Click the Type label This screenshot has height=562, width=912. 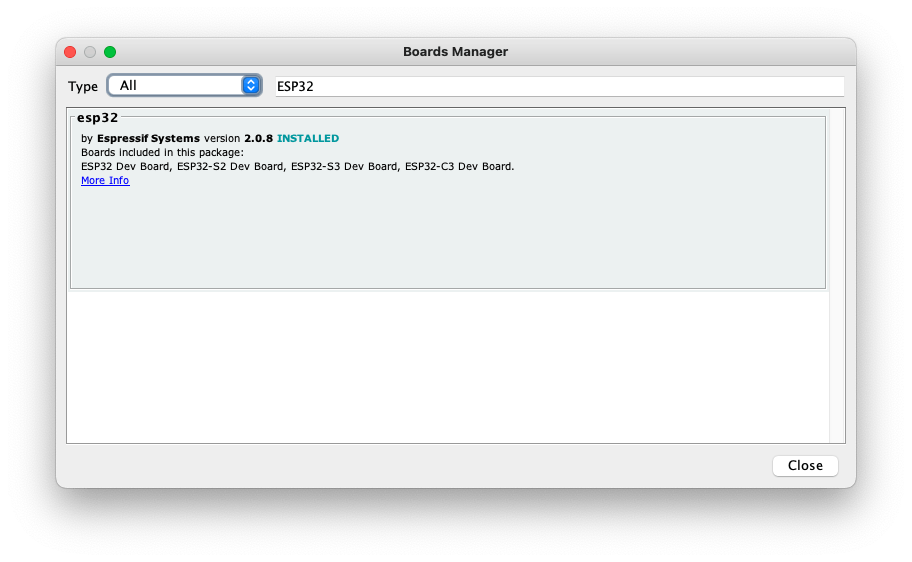(83, 87)
